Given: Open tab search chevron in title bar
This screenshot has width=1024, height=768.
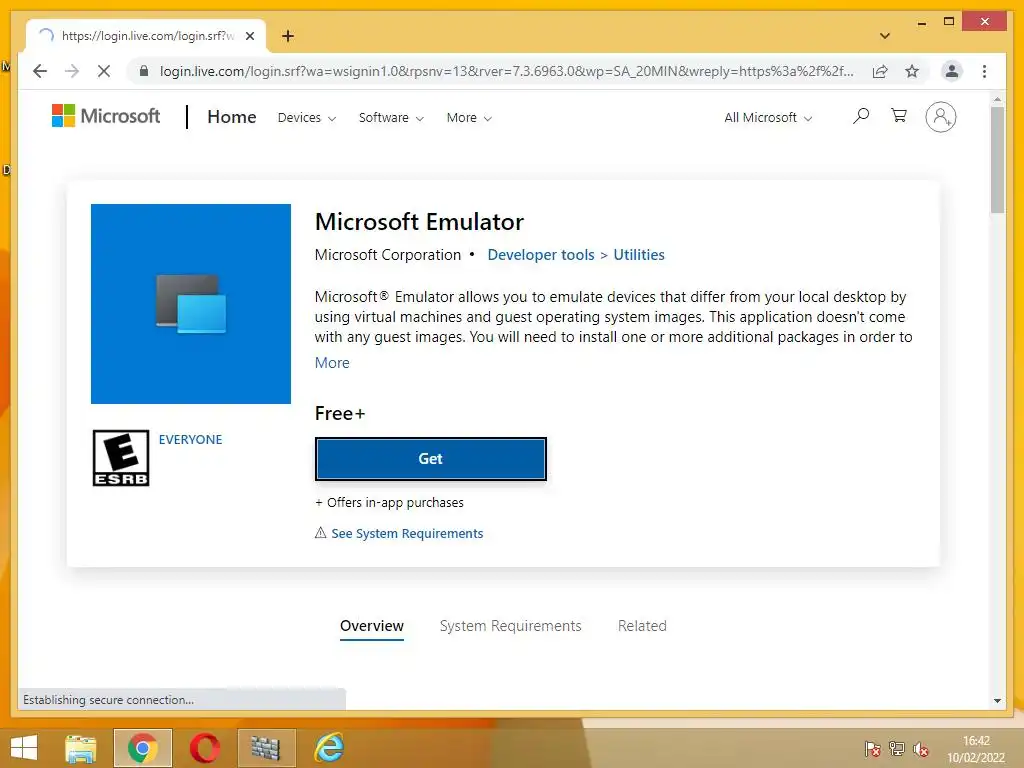Looking at the screenshot, I should click(885, 36).
